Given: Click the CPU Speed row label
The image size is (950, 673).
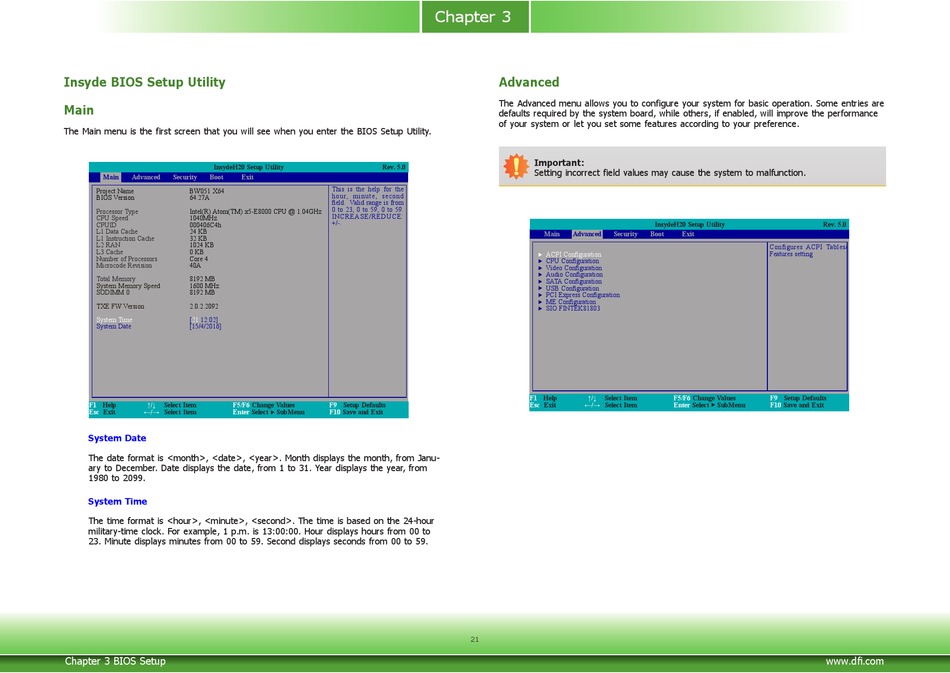Looking at the screenshot, I should point(112,218).
